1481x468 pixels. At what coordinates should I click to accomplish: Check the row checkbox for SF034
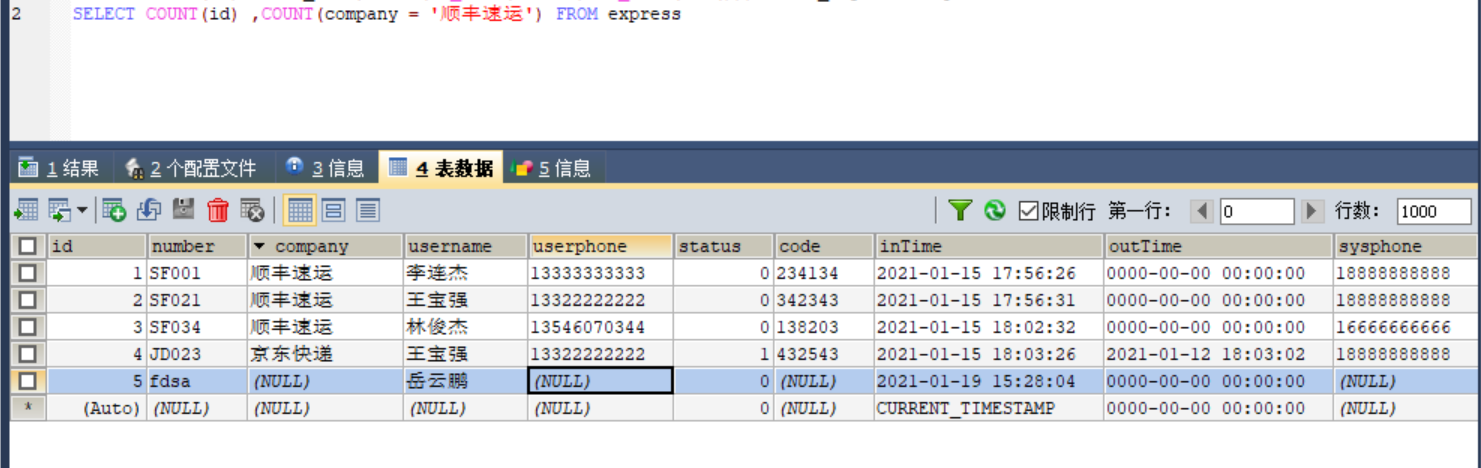28,327
